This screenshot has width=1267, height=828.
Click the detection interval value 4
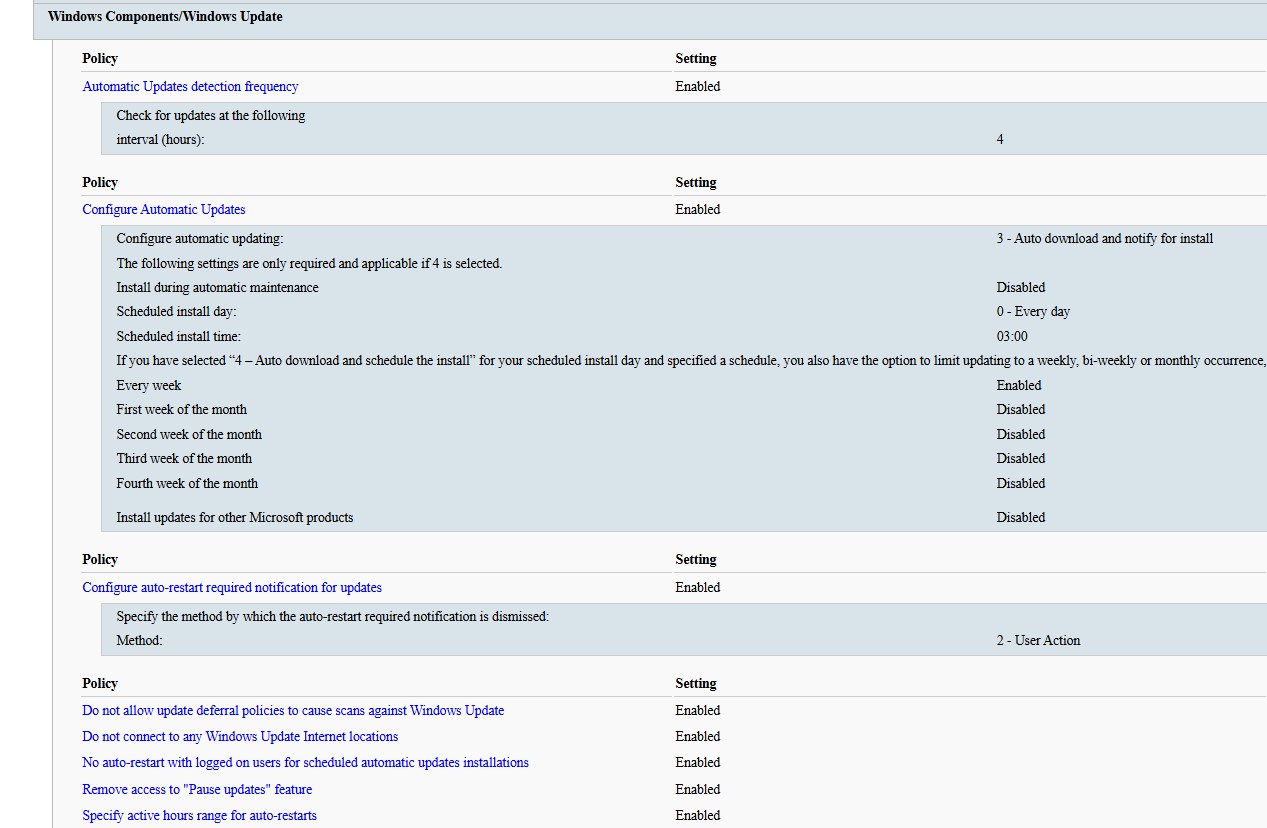click(x=1000, y=140)
